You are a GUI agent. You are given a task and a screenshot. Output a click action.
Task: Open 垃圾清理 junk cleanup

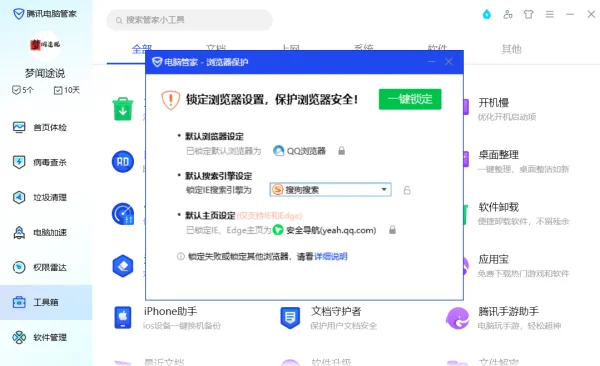coord(46,198)
